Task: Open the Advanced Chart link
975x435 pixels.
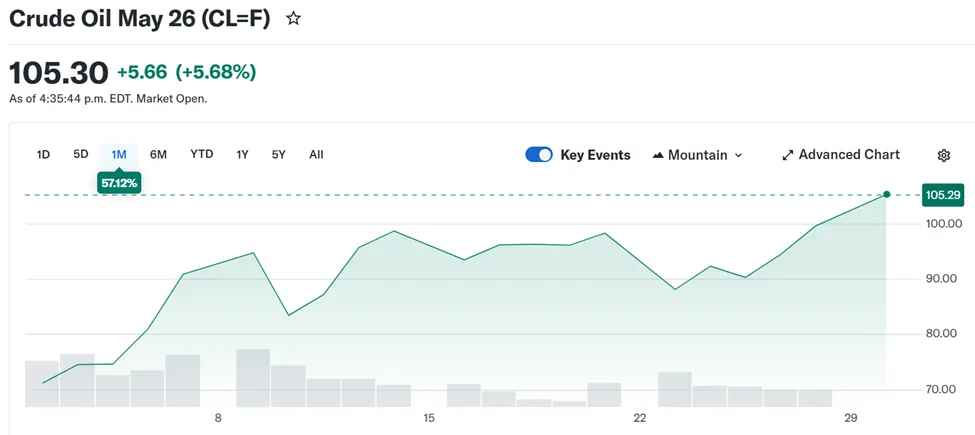Action: [x=849, y=155]
